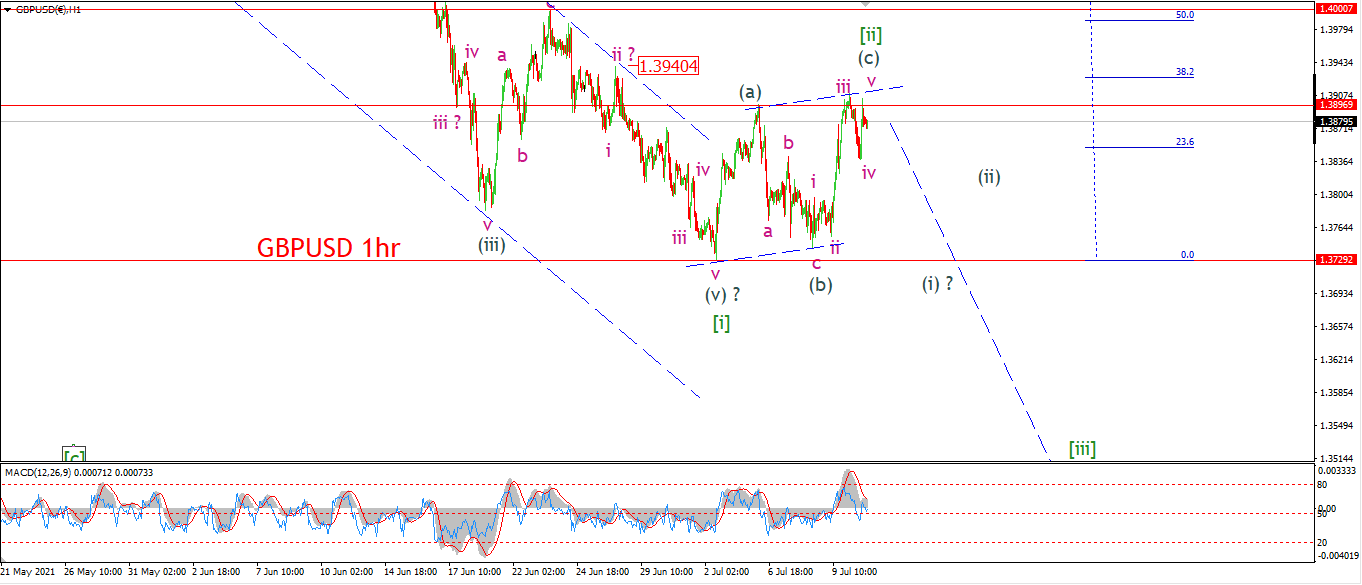Click the grey chart shift triangle at top

pyautogui.click(x=867, y=4)
